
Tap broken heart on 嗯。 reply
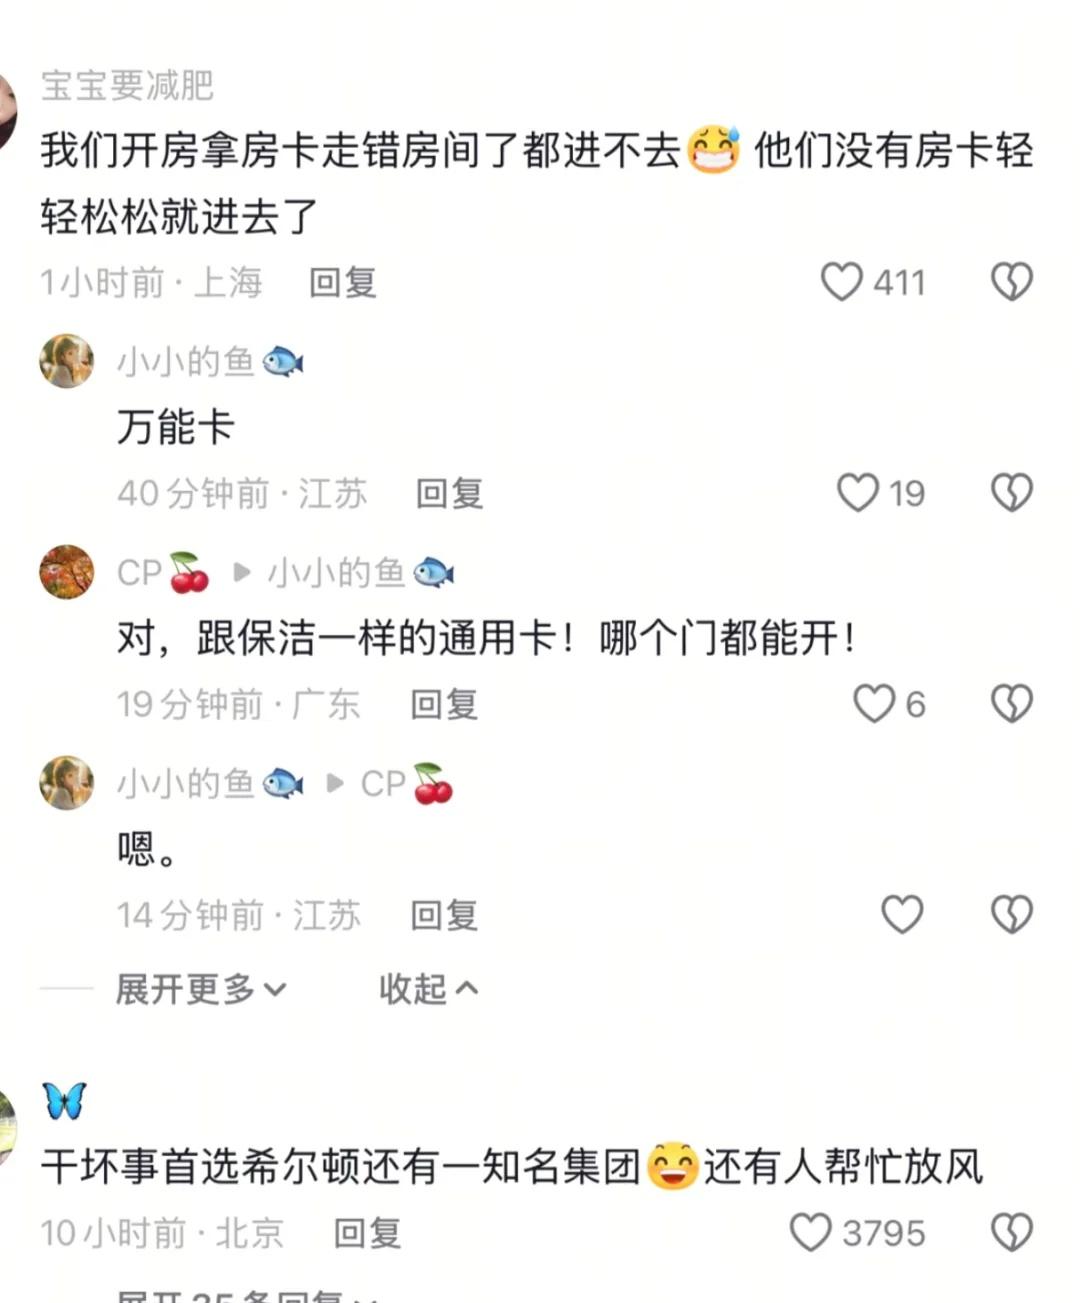pyautogui.click(x=1011, y=914)
